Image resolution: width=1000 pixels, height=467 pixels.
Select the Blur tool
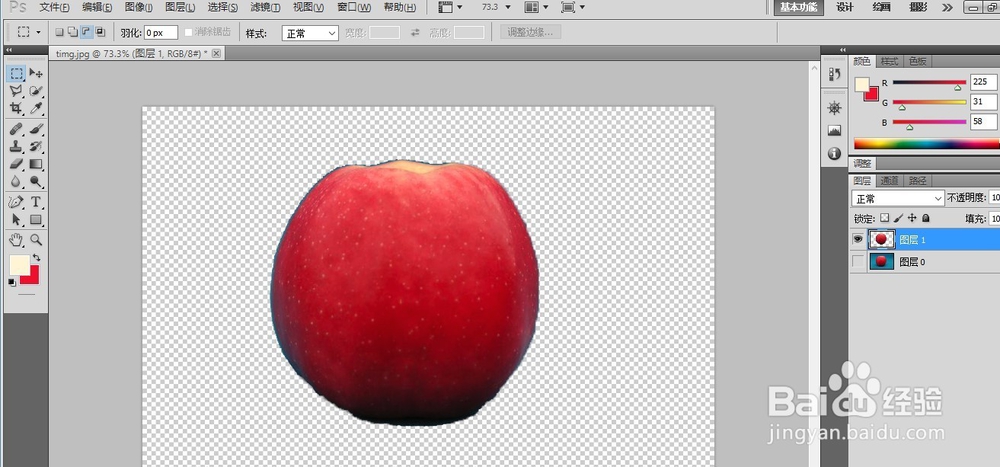coord(17,182)
